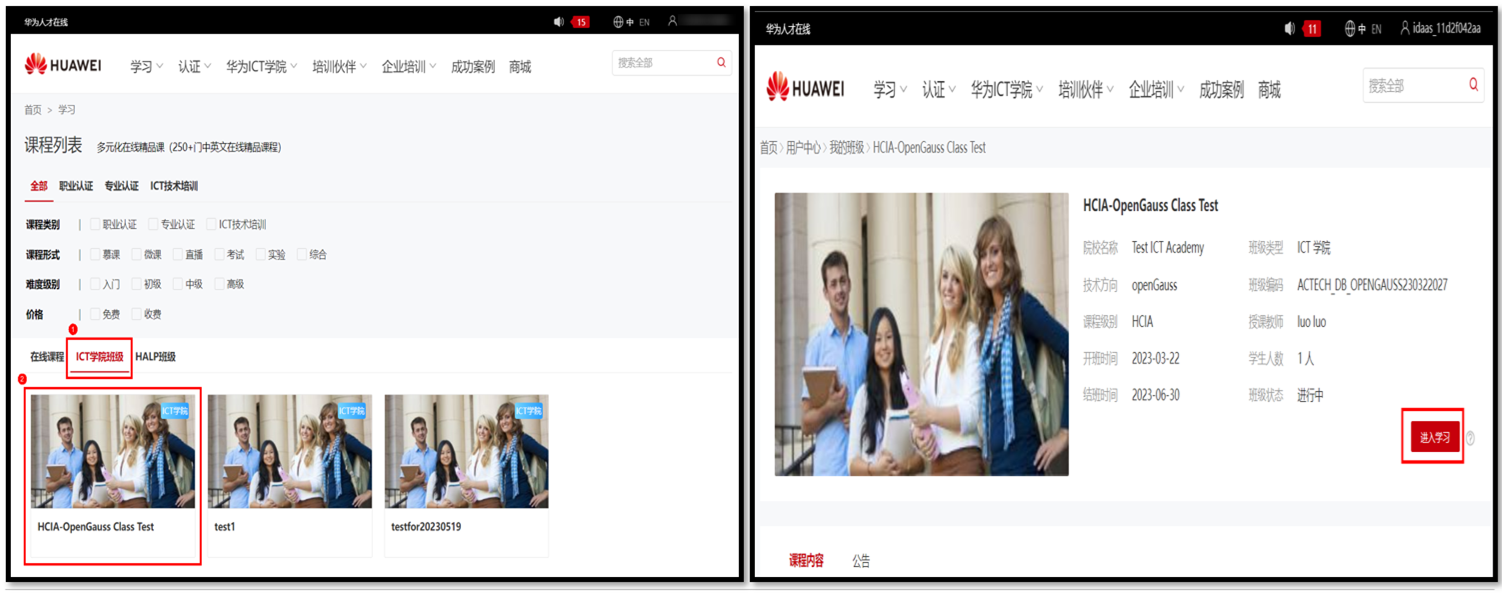This screenshot has width=1502, height=593.
Task: Switch to the 职业认证 course tab
Action: (x=76, y=186)
